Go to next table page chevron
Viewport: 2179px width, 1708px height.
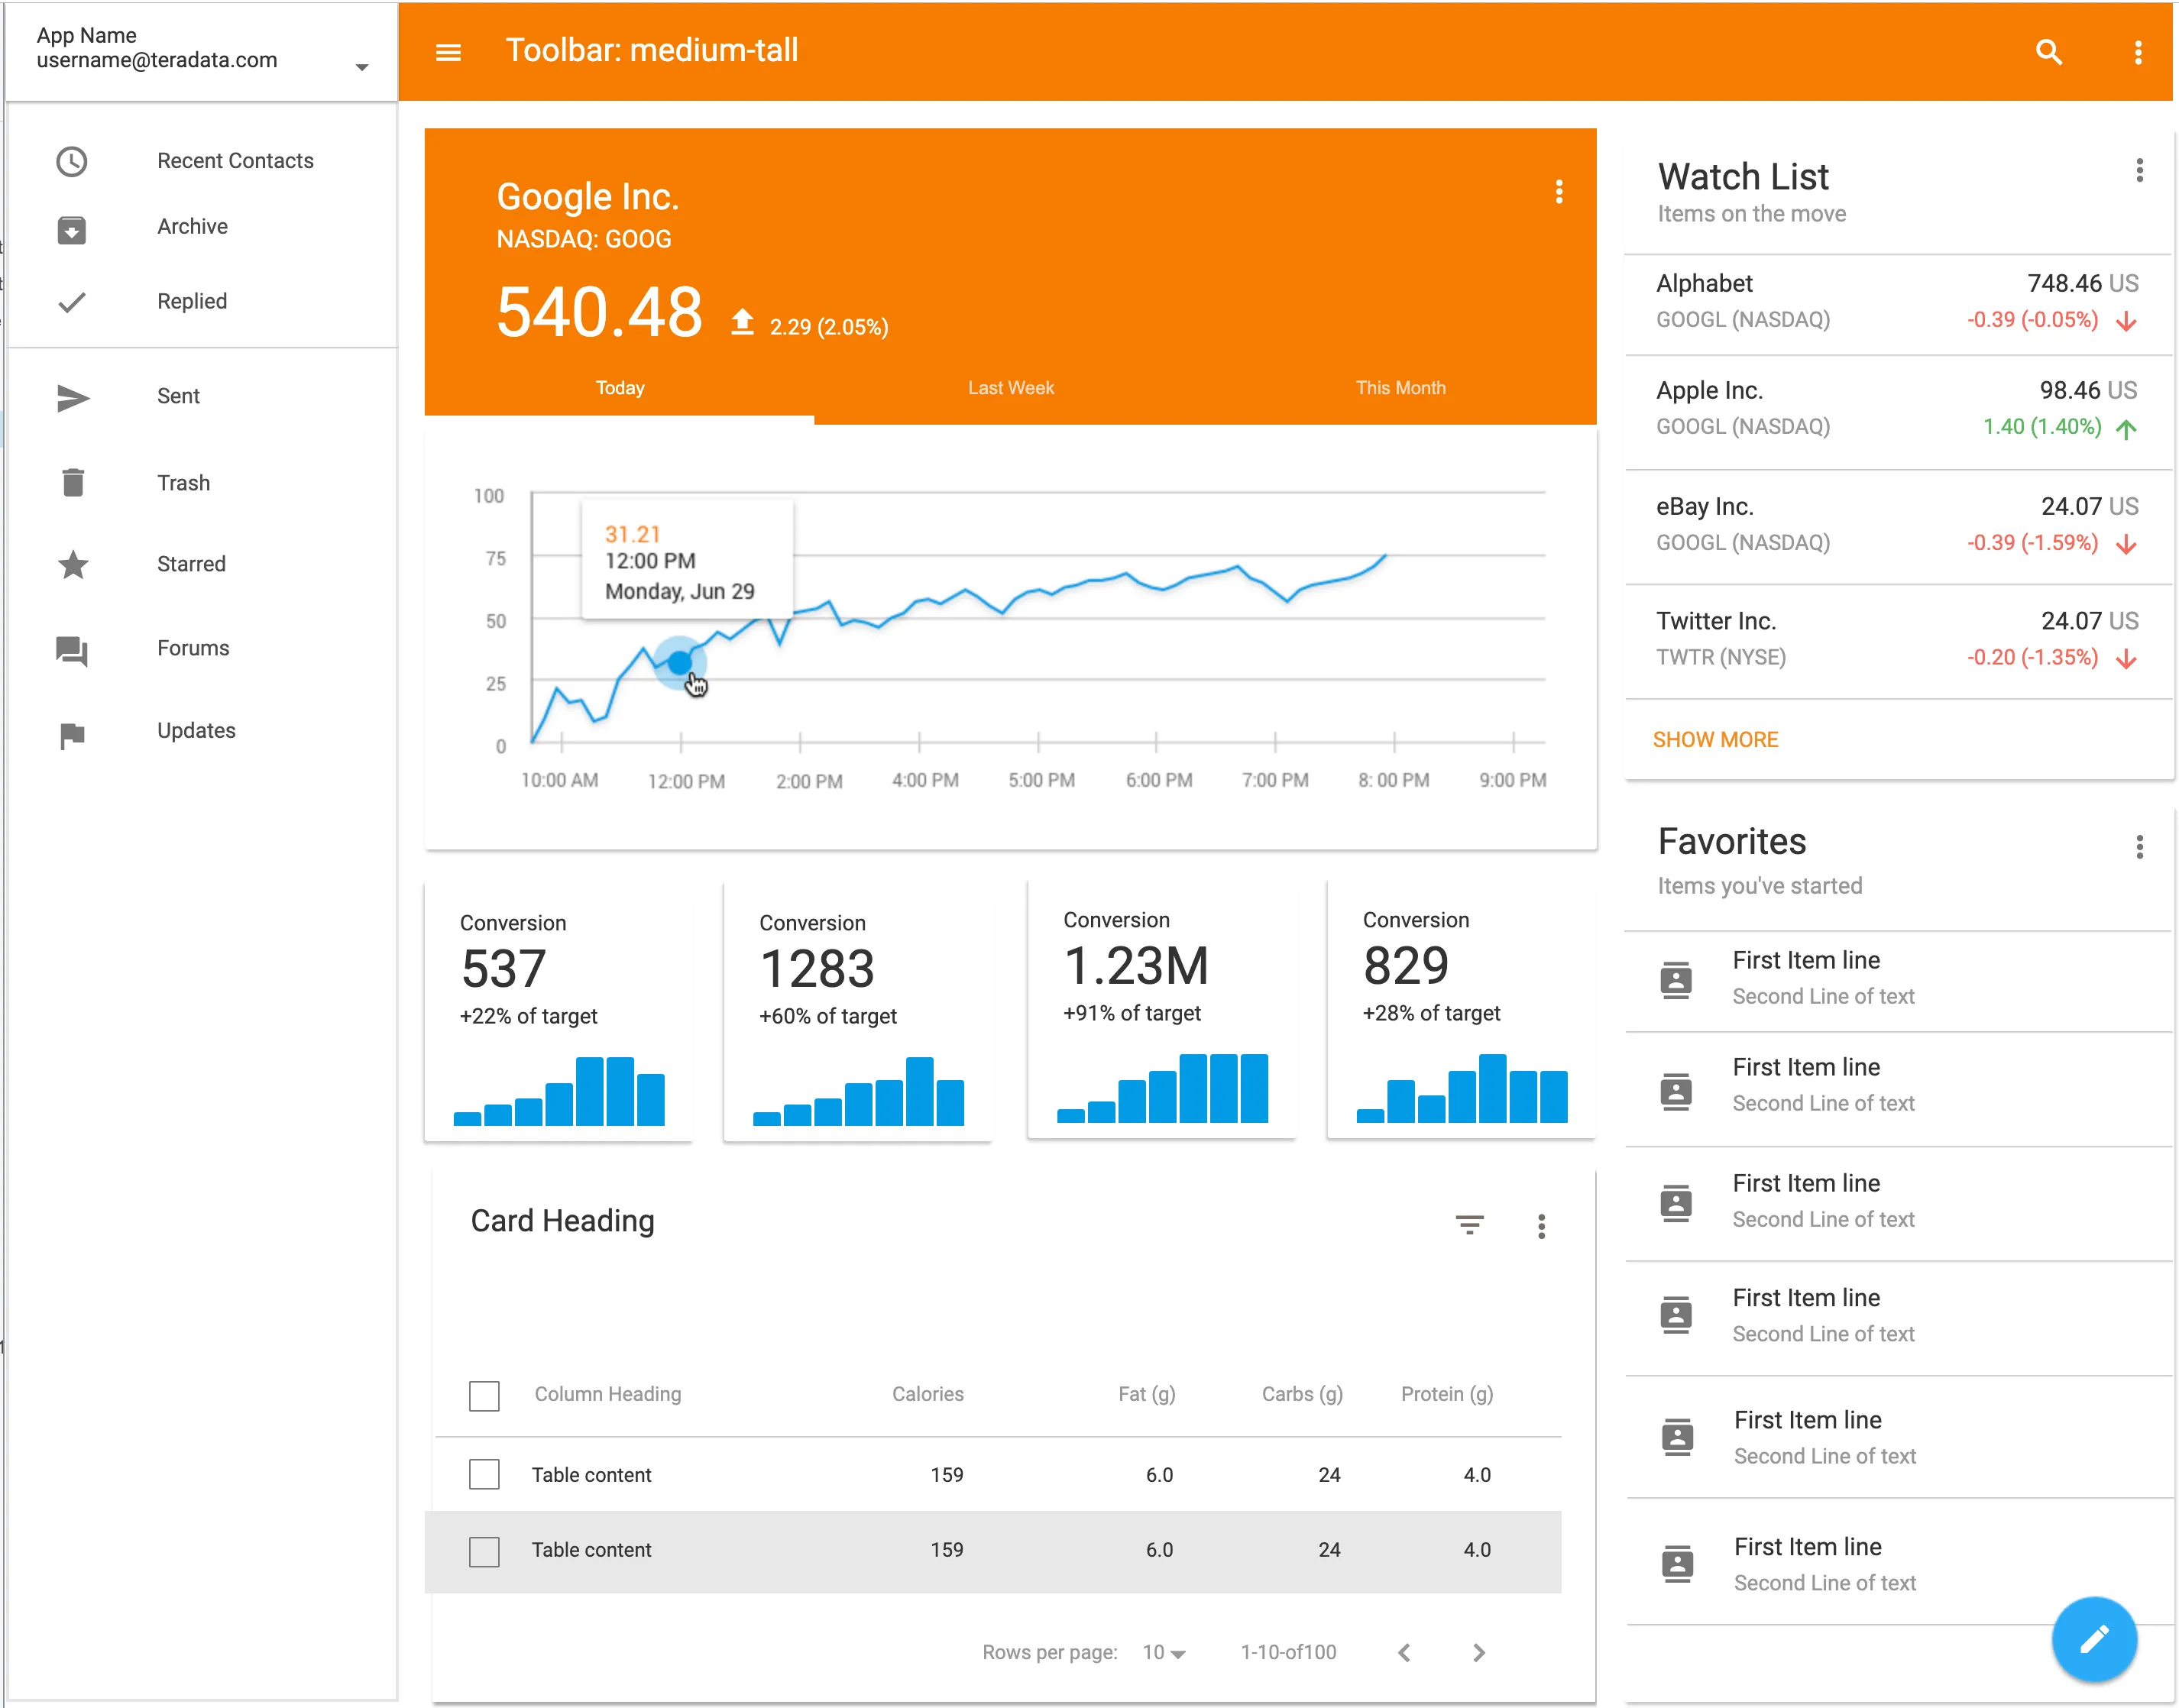(x=1478, y=1652)
